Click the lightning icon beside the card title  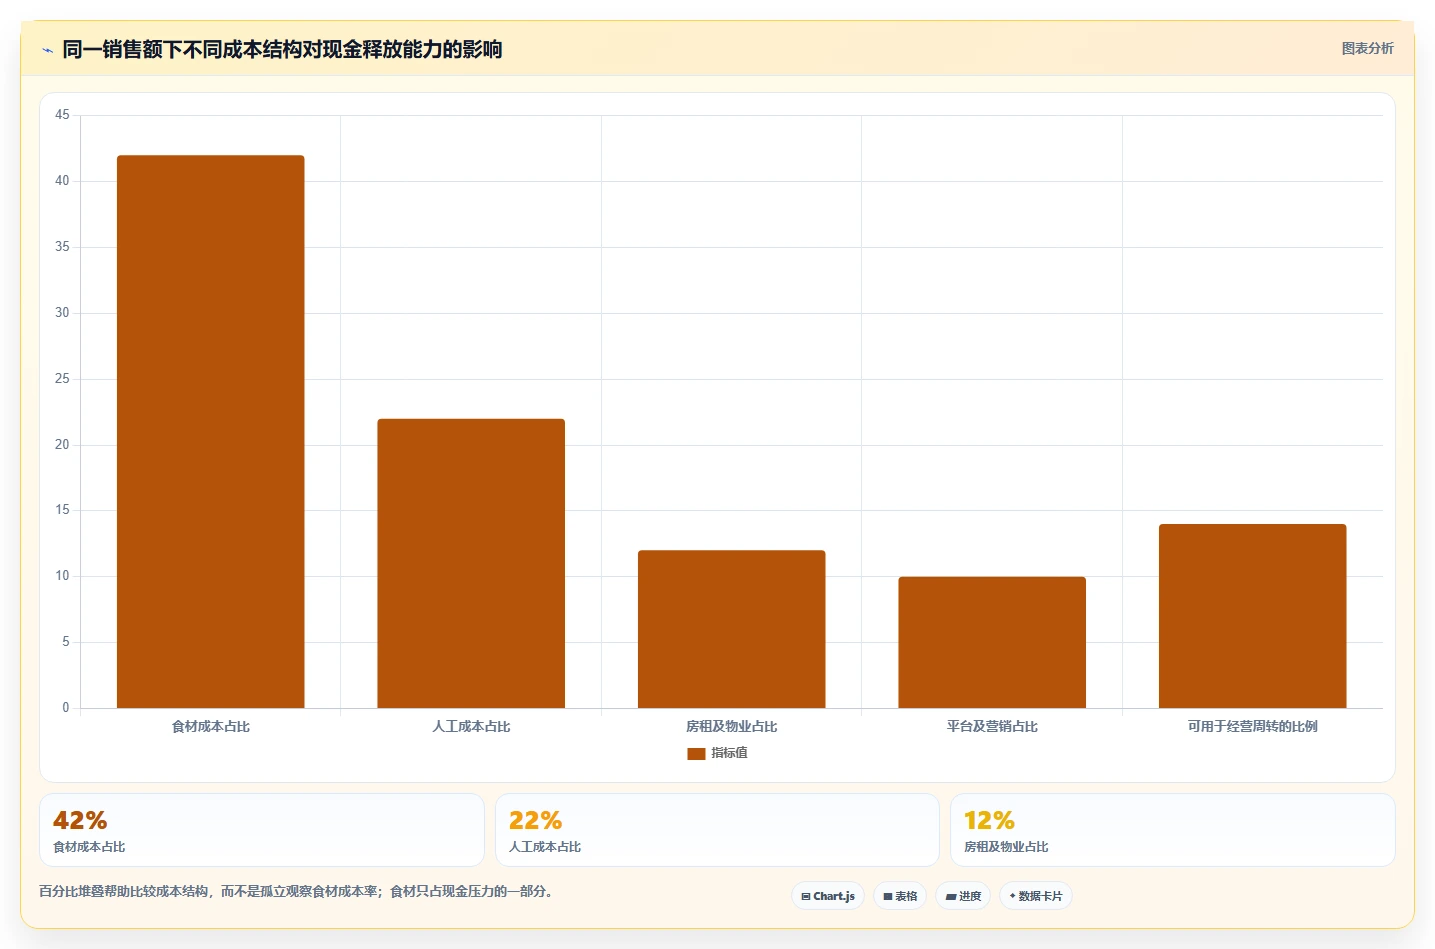[x=47, y=50]
